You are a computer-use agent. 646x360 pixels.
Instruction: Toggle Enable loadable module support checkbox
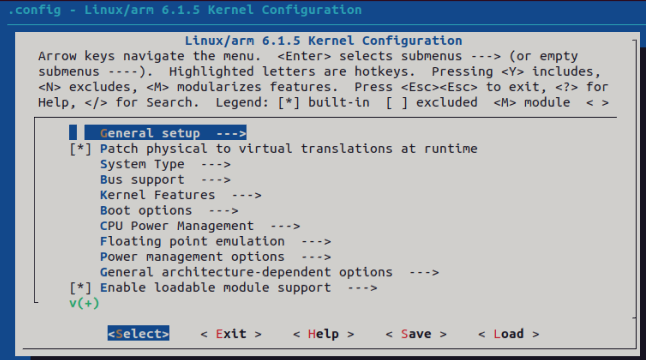pos(80,288)
